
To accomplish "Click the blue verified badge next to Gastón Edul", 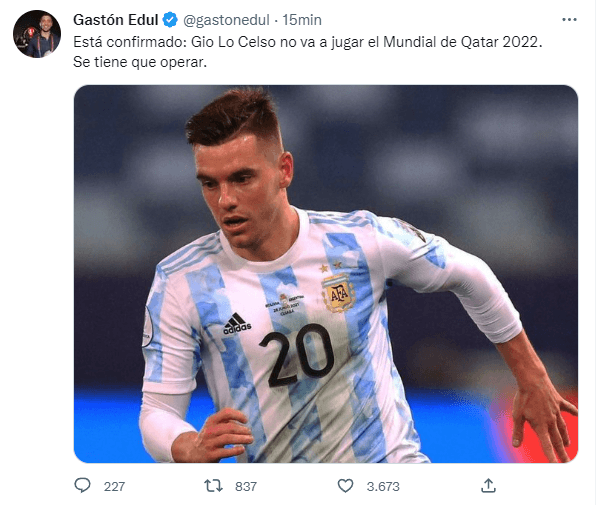I will (170, 20).
